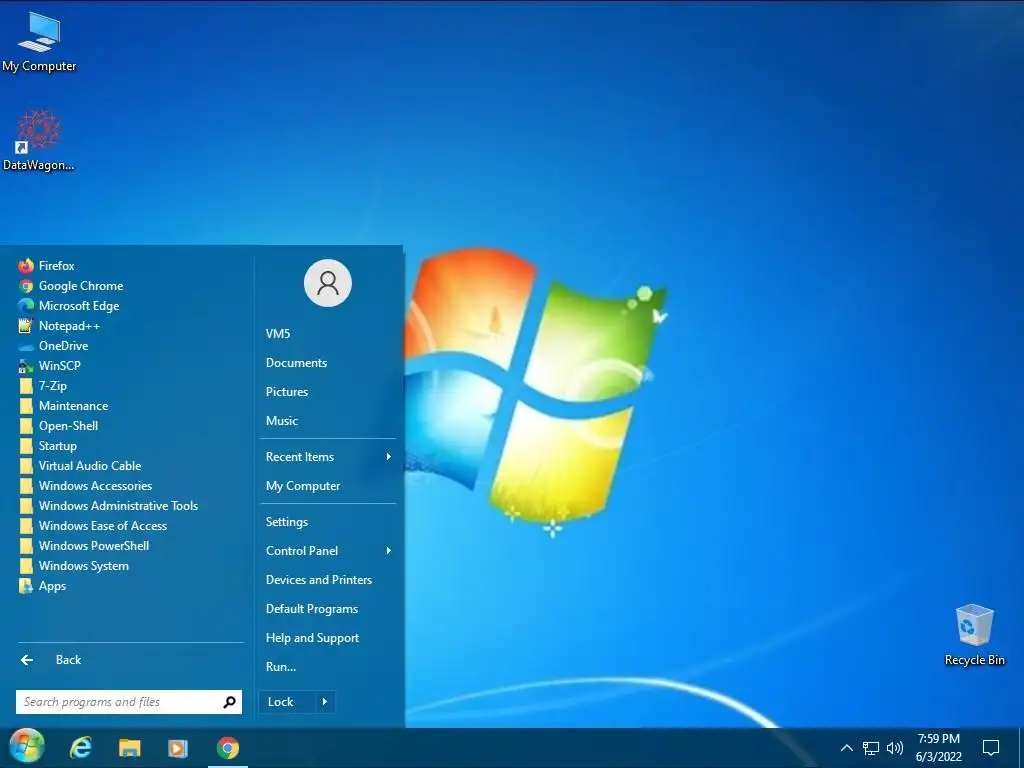Select the DataWagon desktop shortcut

click(39, 140)
